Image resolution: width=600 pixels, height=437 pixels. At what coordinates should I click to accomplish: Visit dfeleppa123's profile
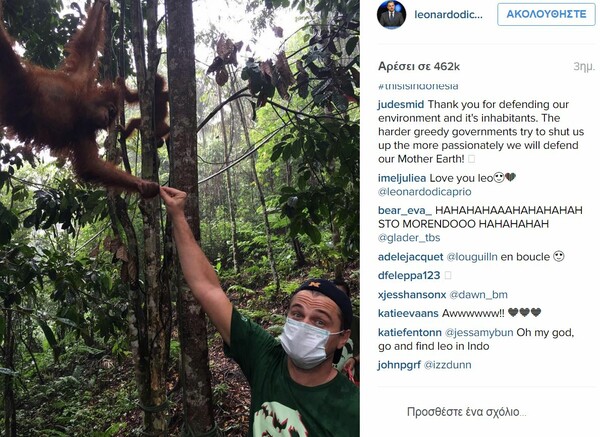tap(409, 275)
